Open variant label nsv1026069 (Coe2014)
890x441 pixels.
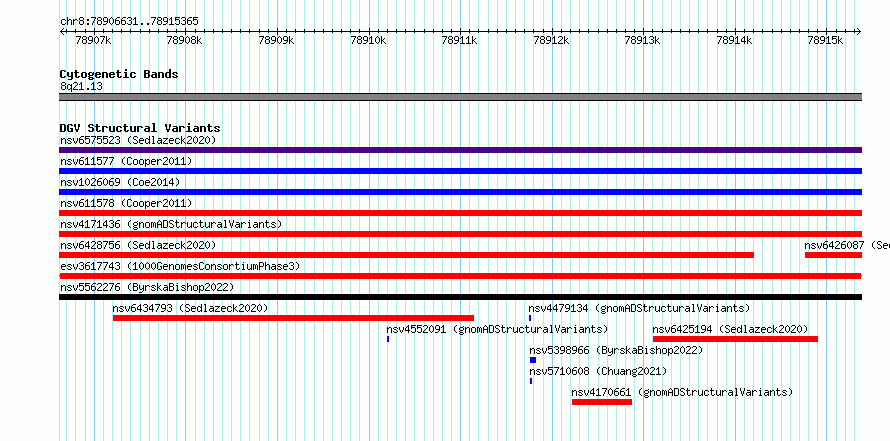click(120, 182)
